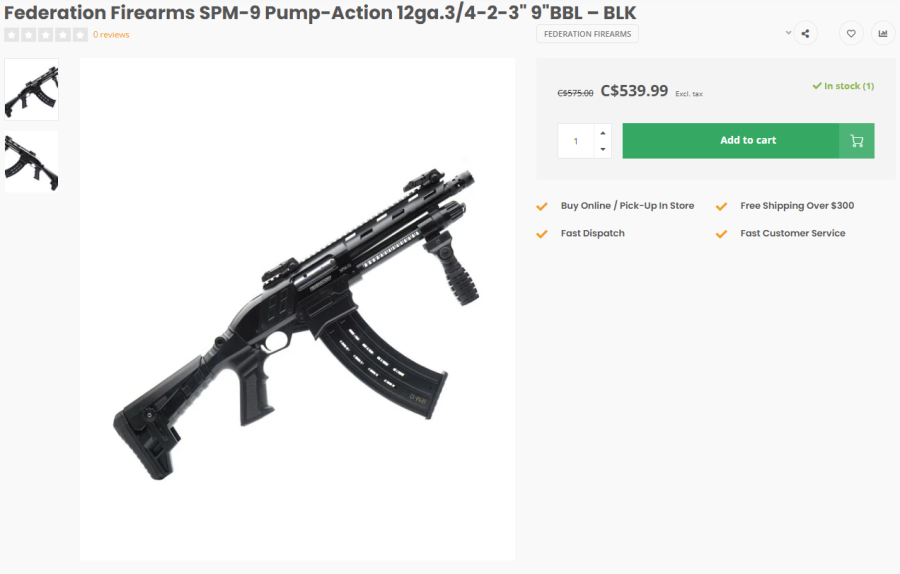The image size is (900, 574).
Task: Open the 0 reviews link
Action: click(x=111, y=35)
